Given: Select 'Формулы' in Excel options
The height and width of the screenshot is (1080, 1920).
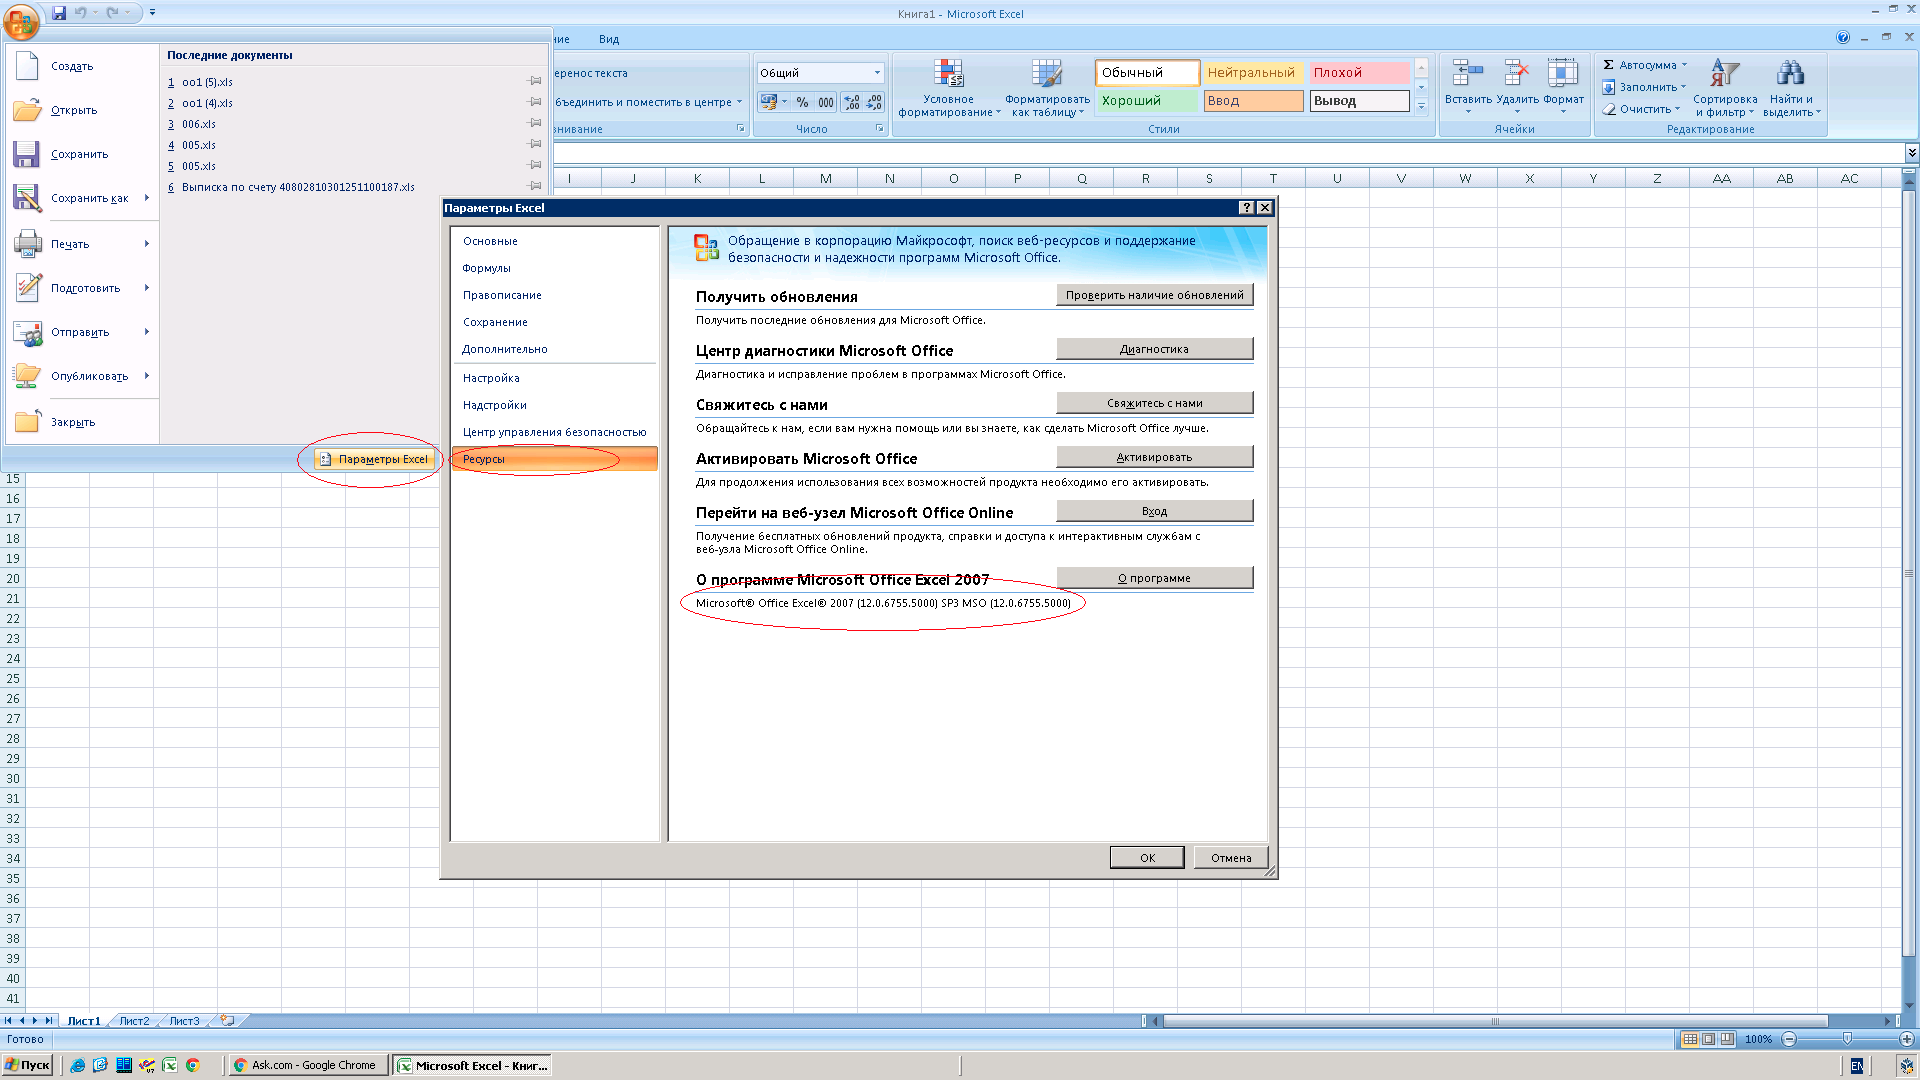Looking at the screenshot, I should point(554,268).
